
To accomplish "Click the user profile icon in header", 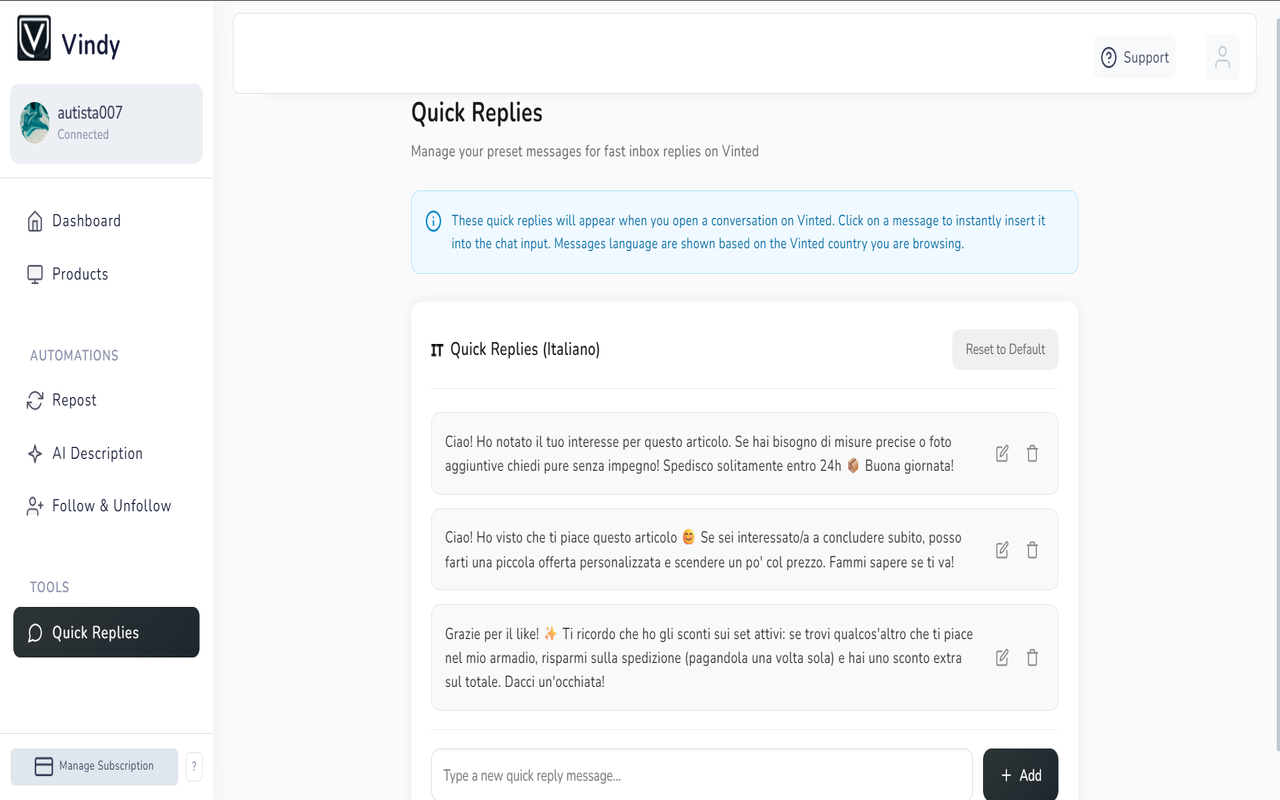I will tap(1222, 57).
